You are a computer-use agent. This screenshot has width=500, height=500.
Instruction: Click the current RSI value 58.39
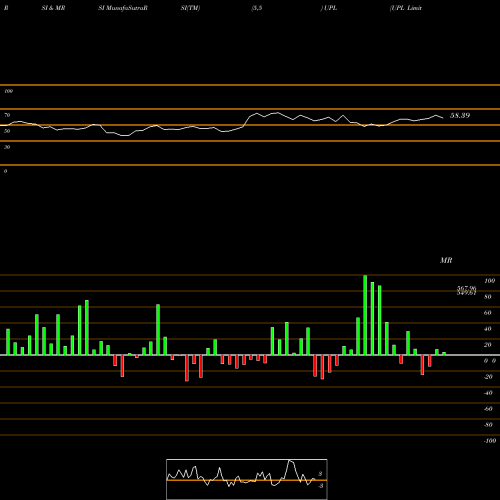tap(460, 115)
